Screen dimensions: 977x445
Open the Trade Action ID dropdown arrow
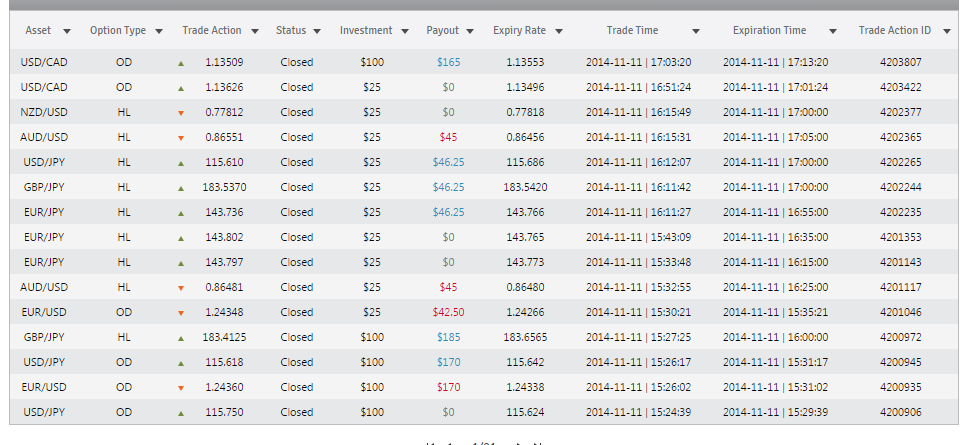pyautogui.click(x=947, y=31)
